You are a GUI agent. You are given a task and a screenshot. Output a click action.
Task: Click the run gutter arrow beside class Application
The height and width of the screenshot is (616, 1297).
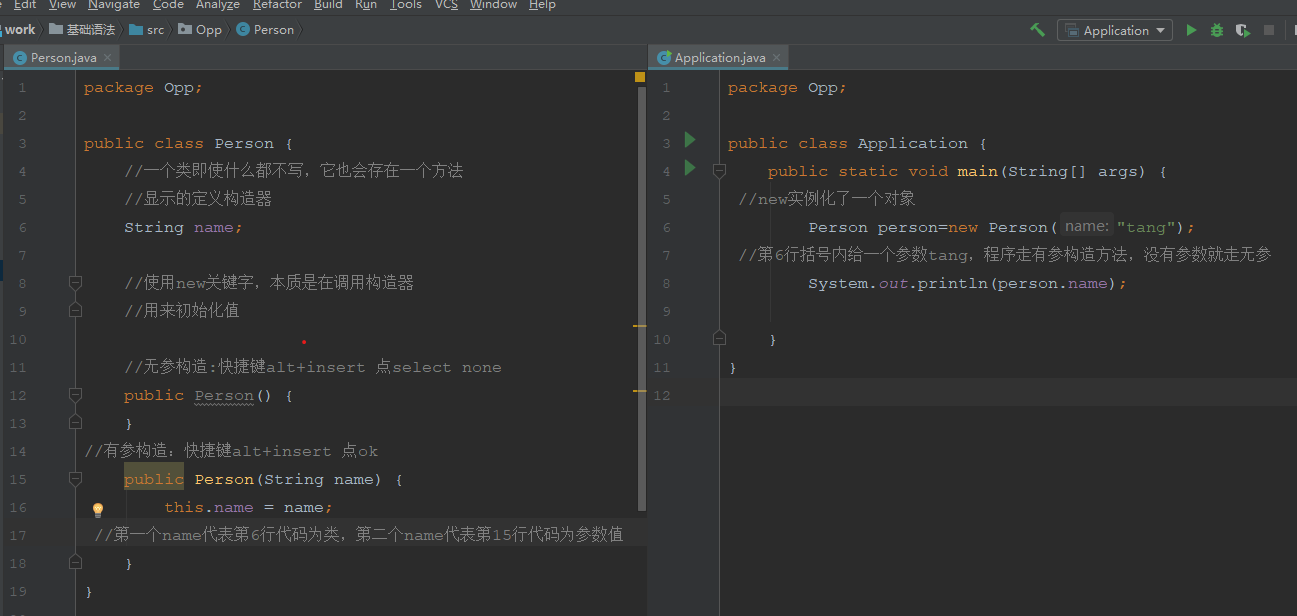(x=689, y=140)
